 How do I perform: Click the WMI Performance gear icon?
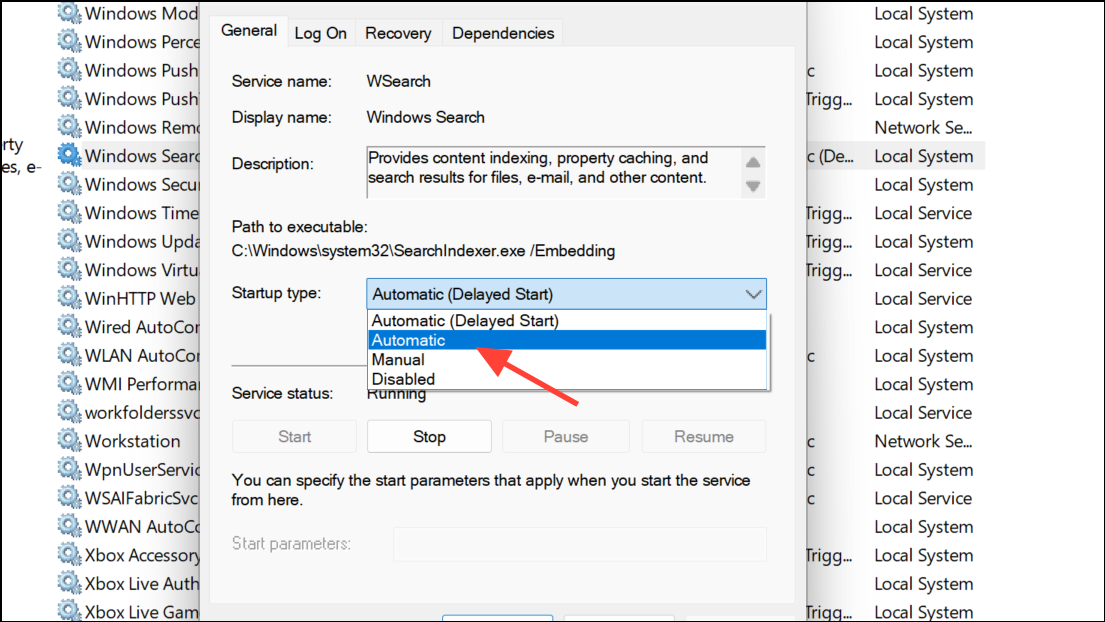tap(69, 383)
